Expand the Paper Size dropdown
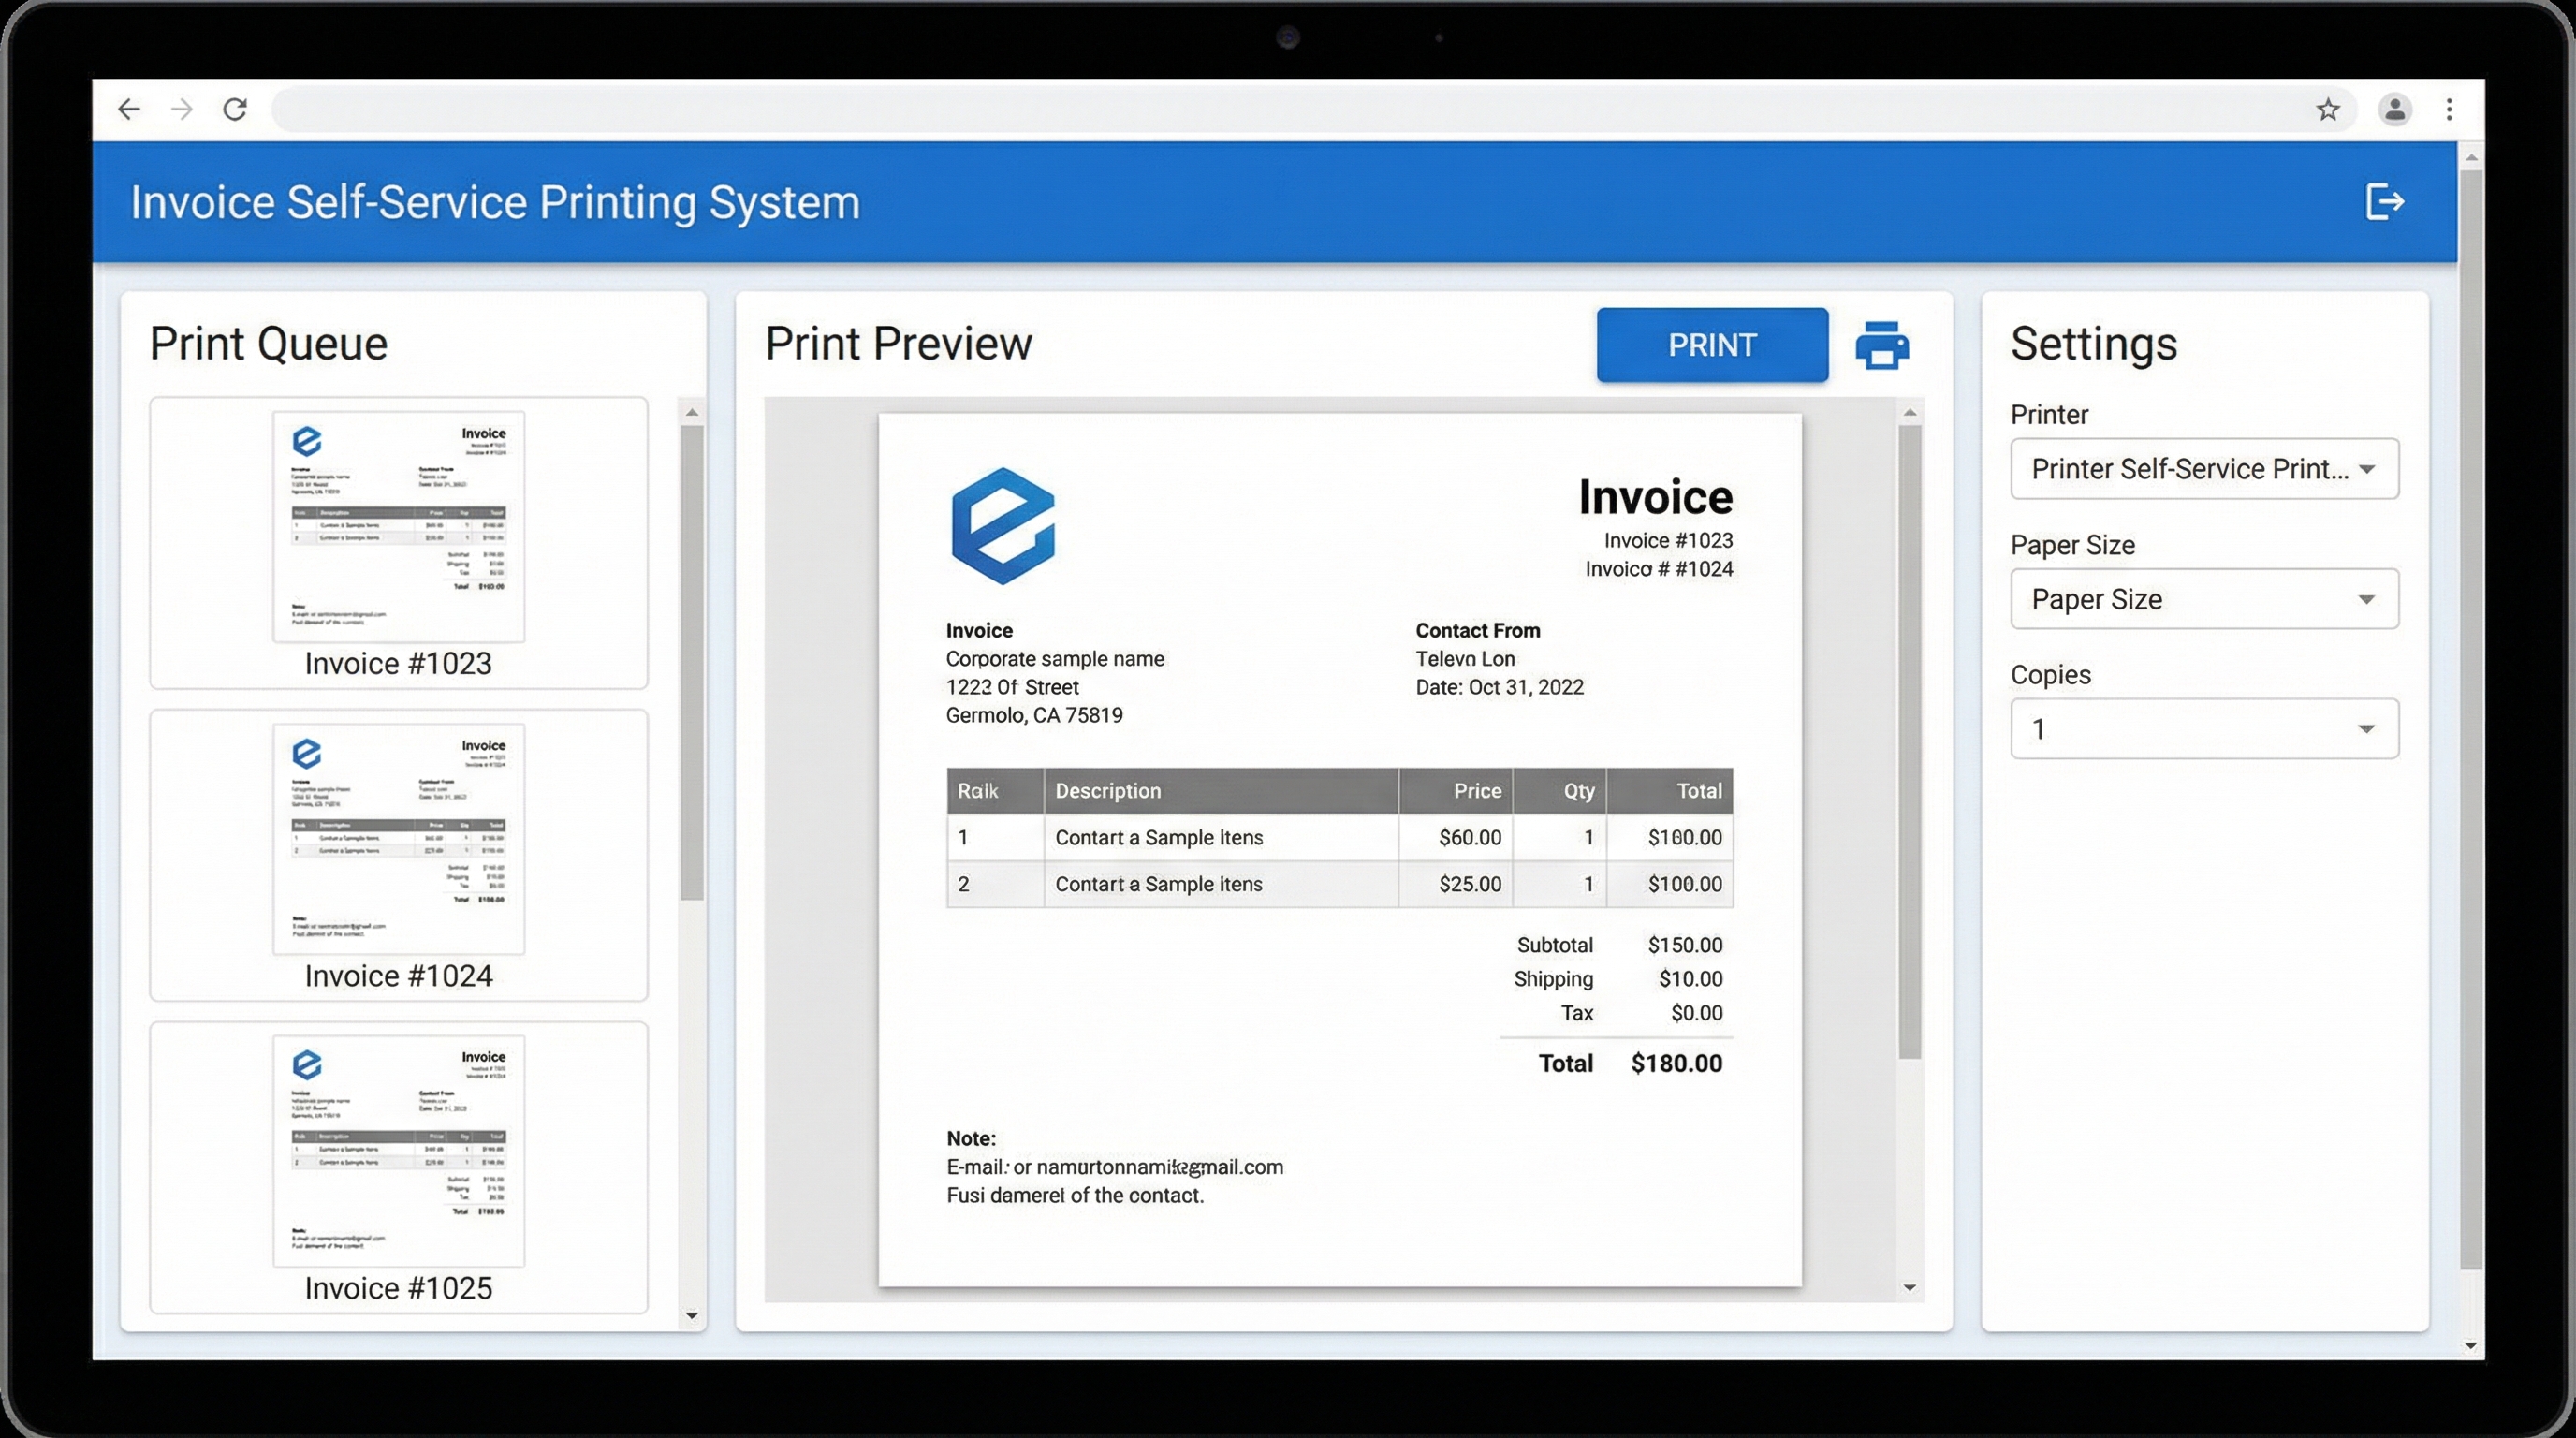 (2204, 599)
